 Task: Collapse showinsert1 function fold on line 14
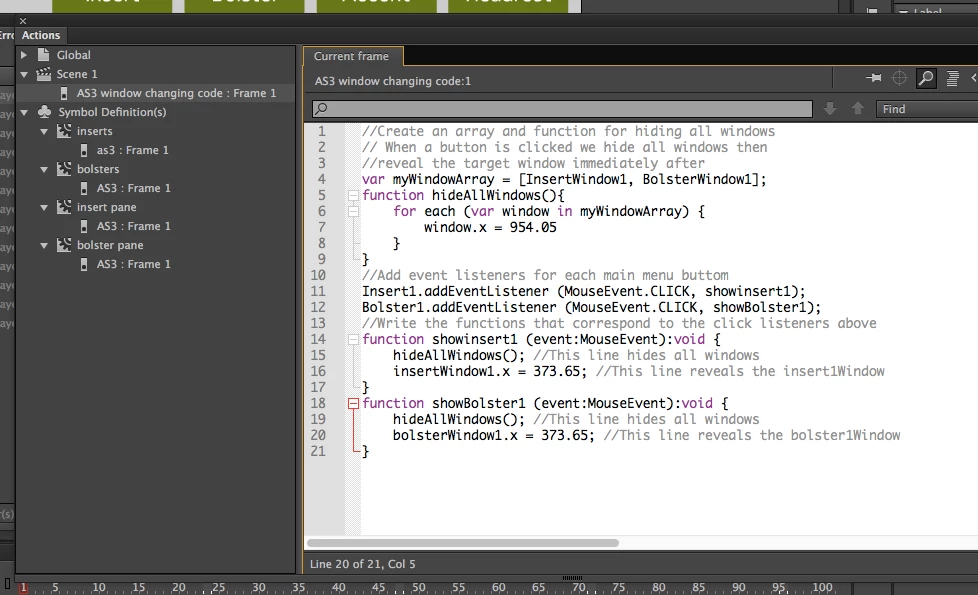(353, 340)
